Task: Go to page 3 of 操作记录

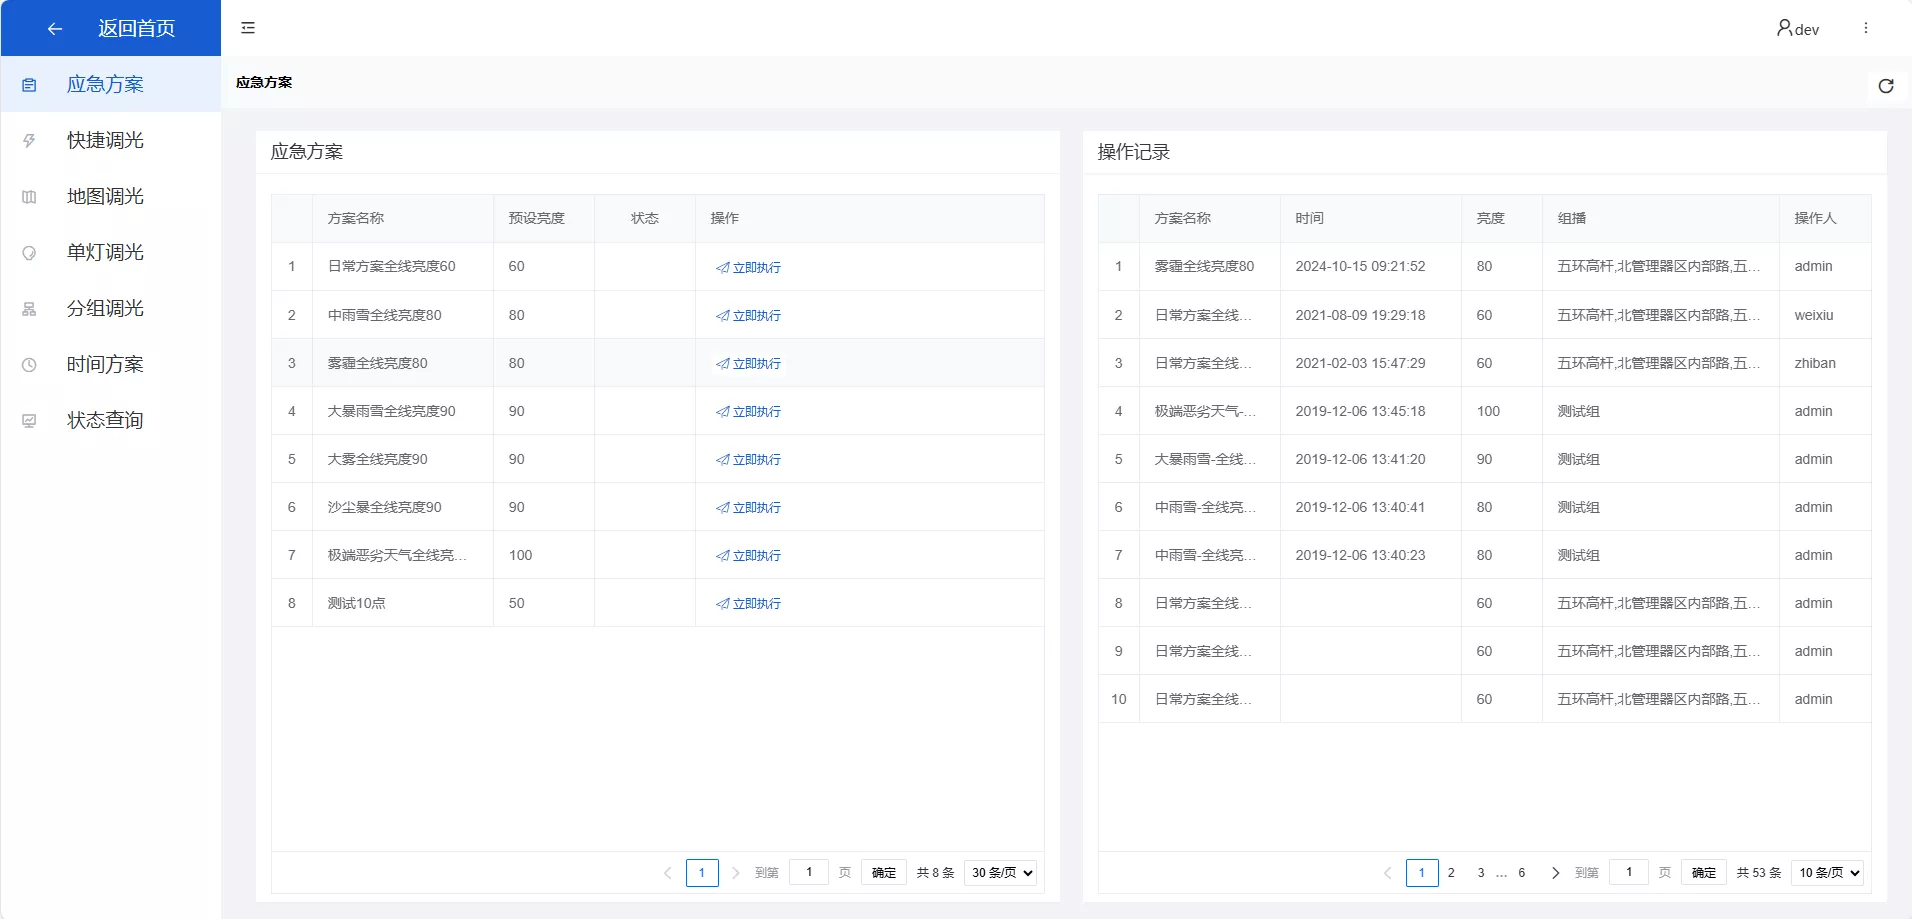Action: [1481, 873]
